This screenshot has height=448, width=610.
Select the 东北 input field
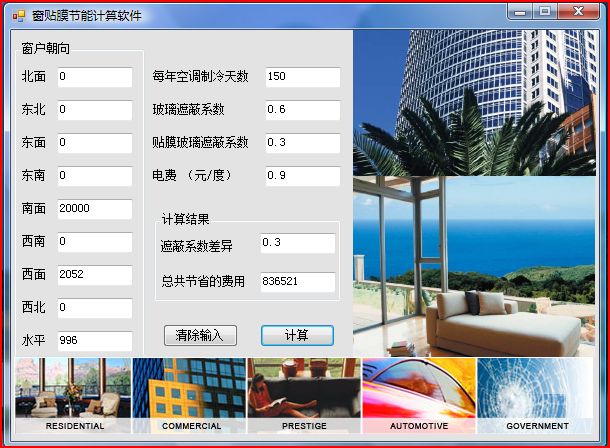[x=95, y=110]
